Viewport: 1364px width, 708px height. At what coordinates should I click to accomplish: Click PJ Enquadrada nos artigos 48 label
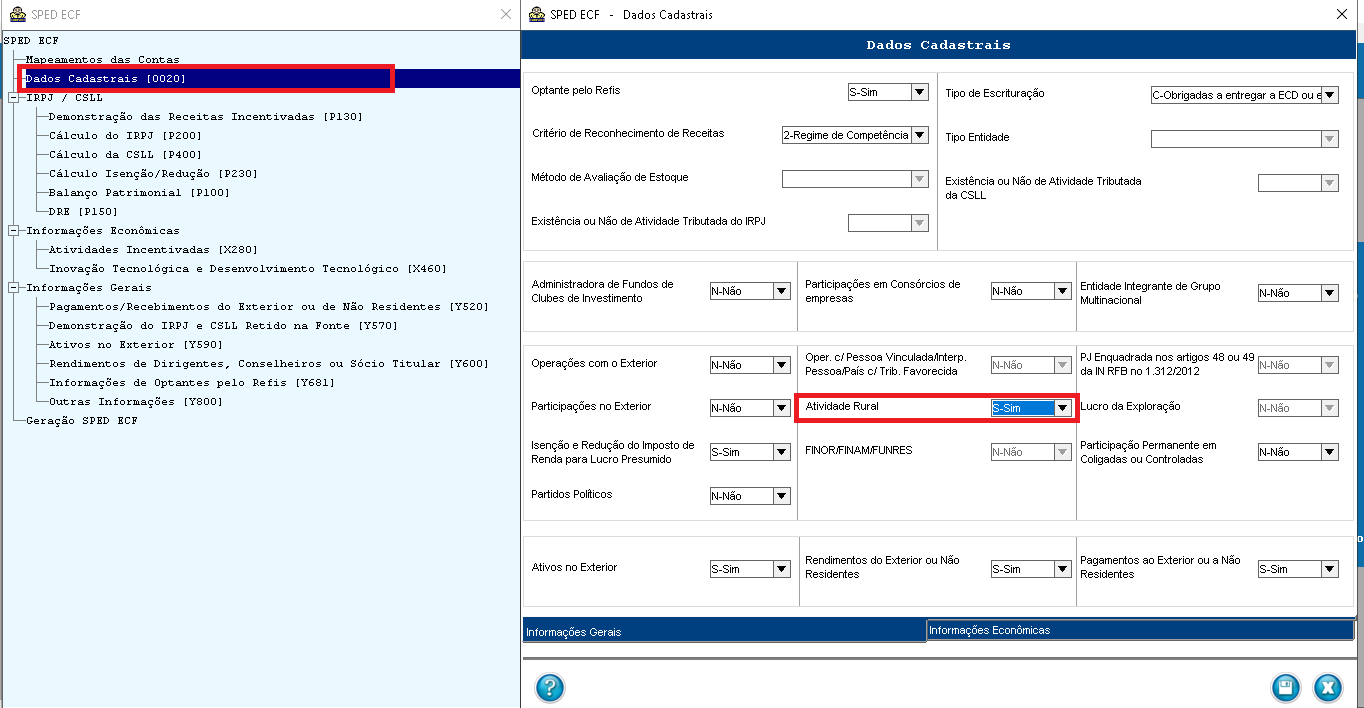[1166, 364]
